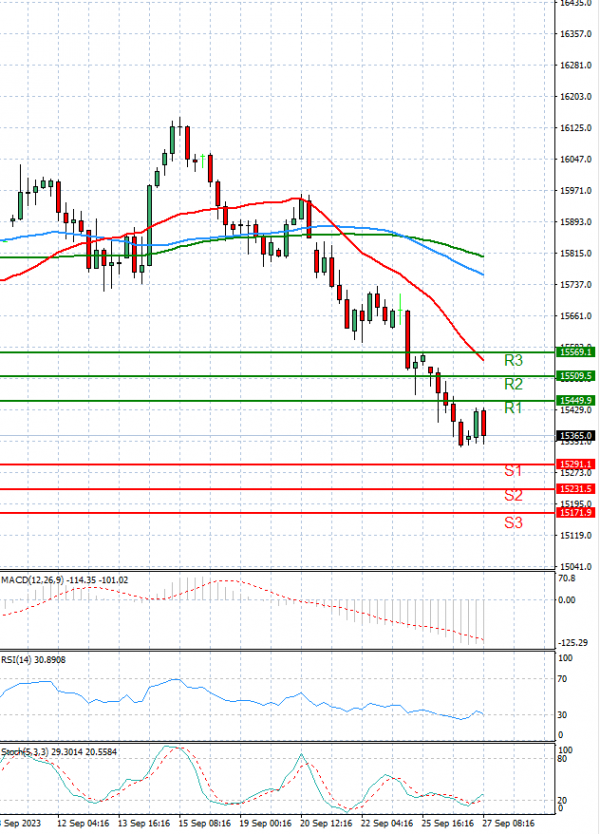Click the 27 Sep 08:16 time label

click(509, 824)
